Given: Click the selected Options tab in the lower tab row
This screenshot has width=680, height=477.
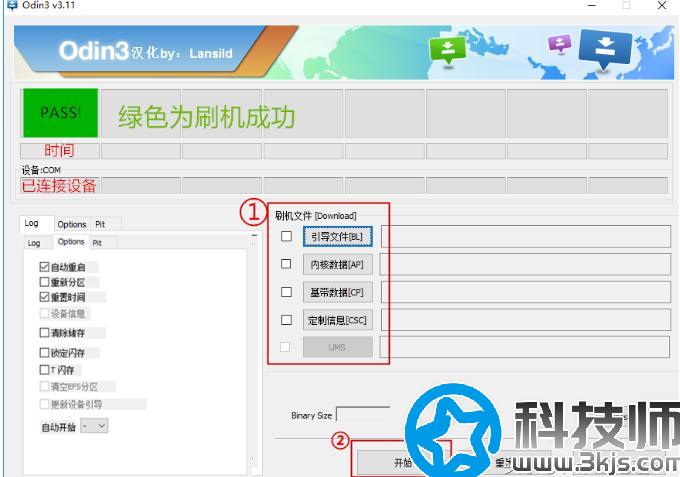Looking at the screenshot, I should 71,242.
